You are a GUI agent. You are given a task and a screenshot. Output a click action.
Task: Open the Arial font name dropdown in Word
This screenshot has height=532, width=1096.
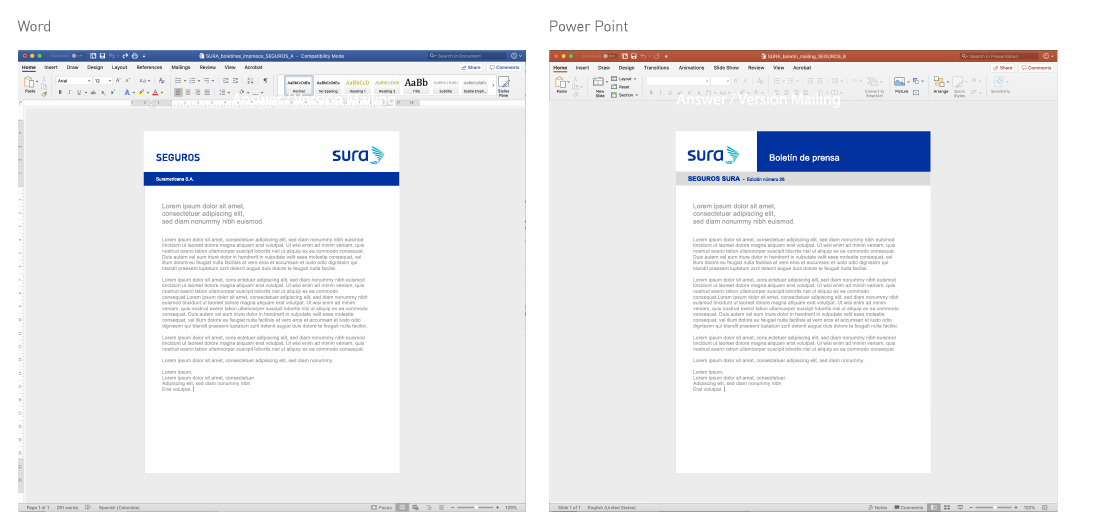88,80
